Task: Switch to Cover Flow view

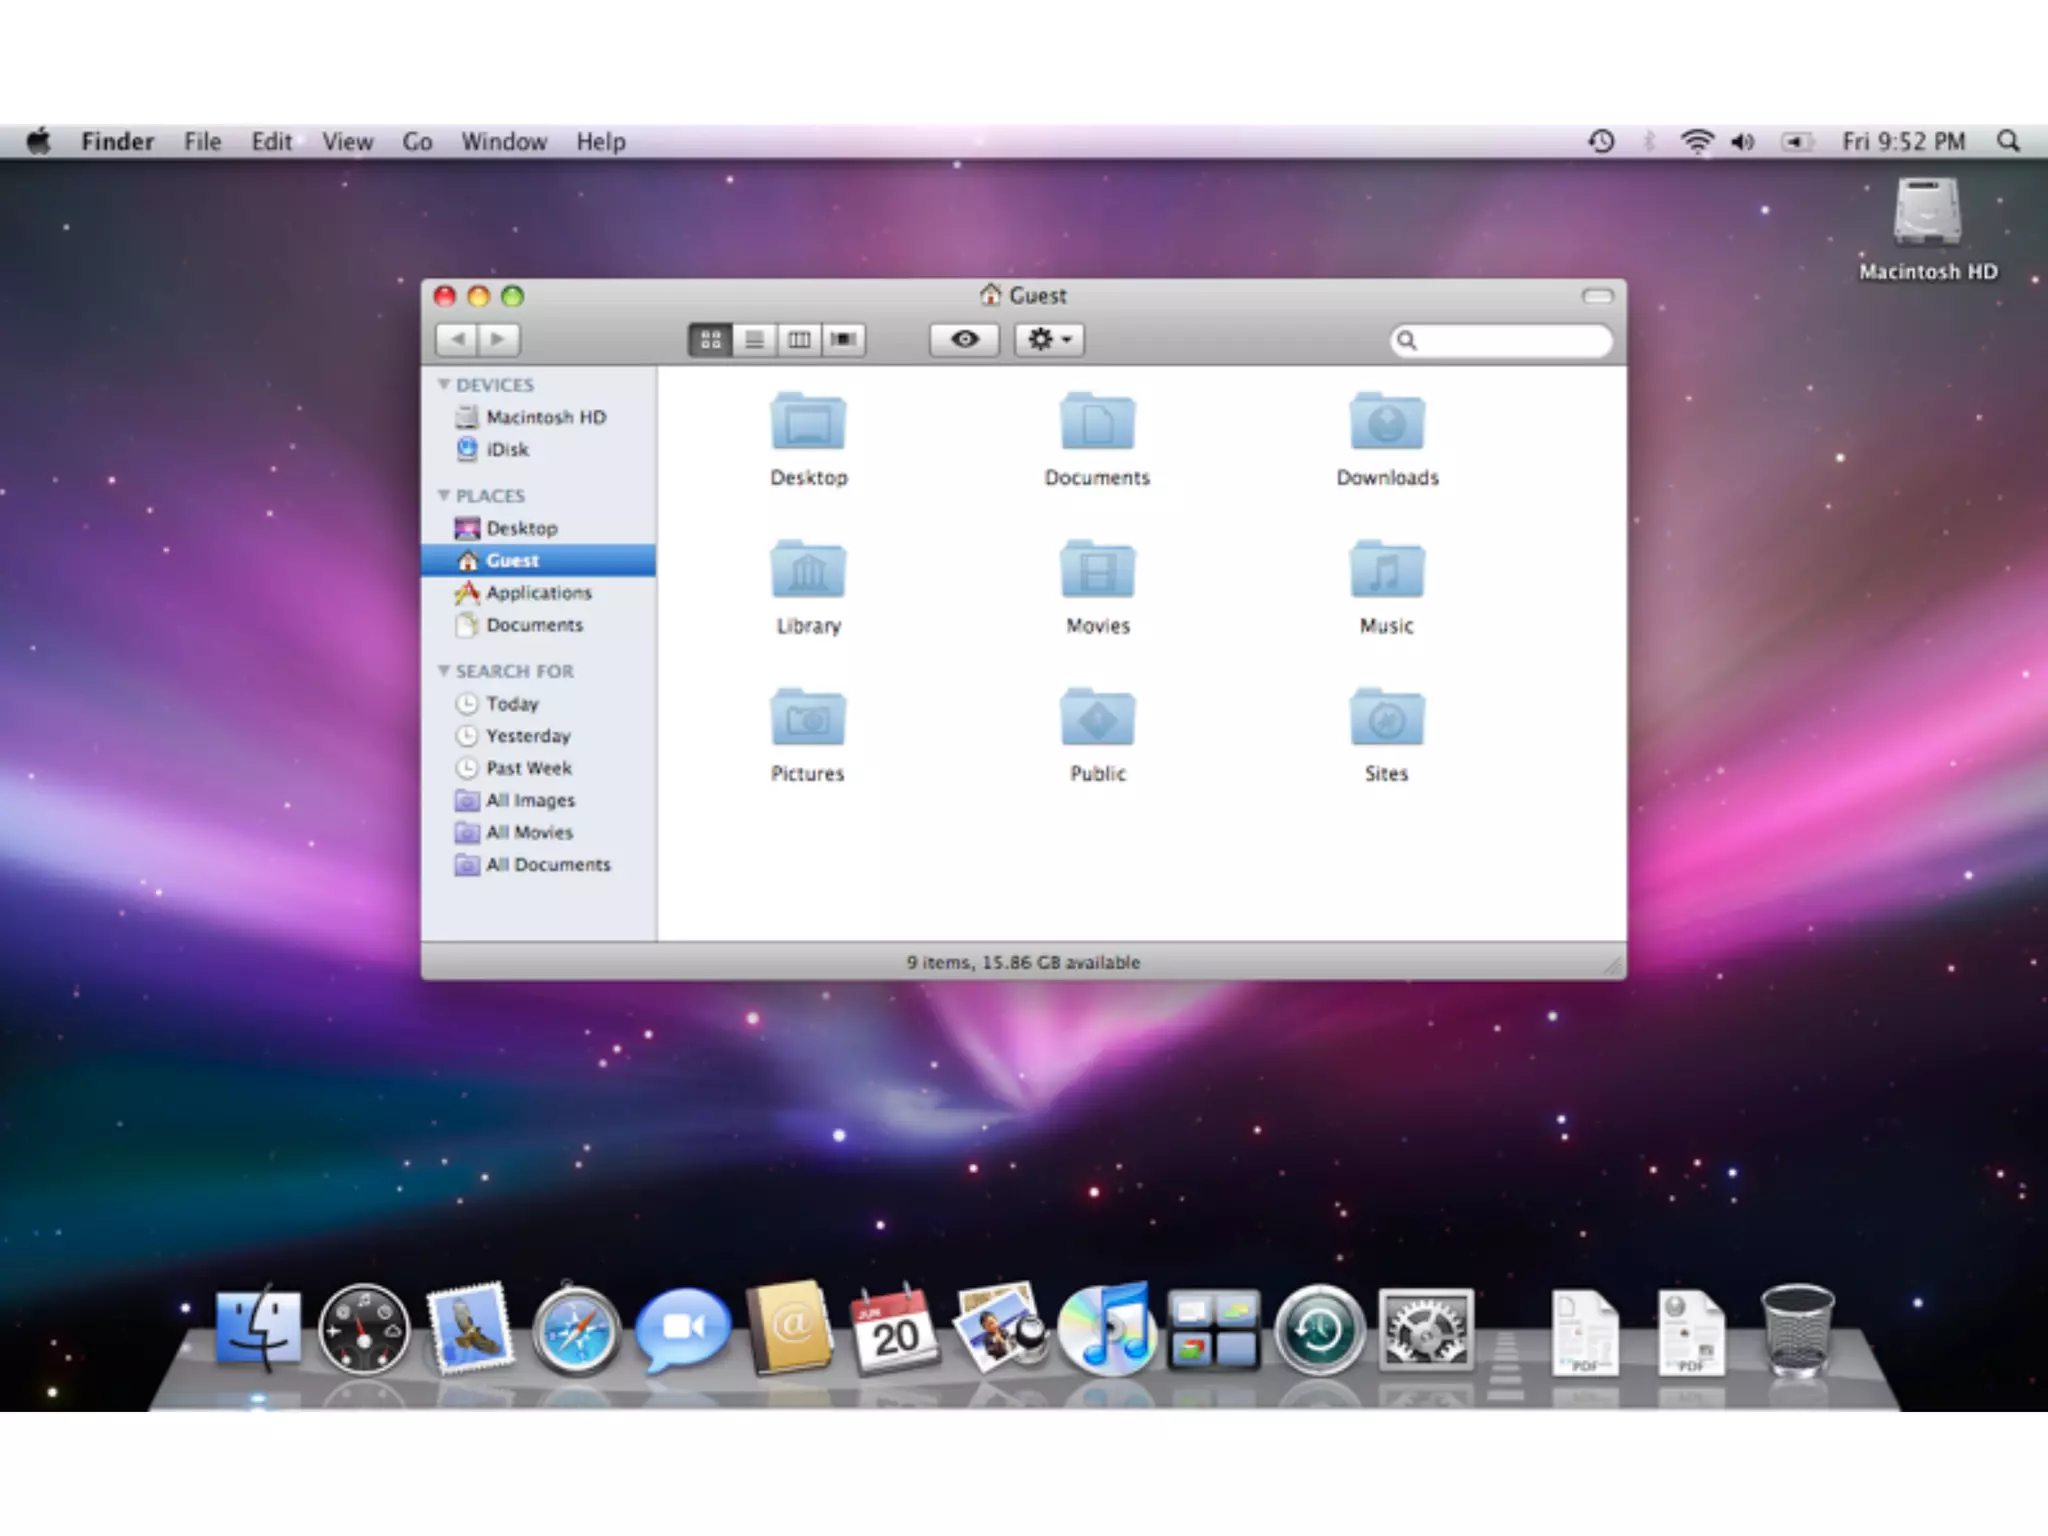Action: coord(844,340)
